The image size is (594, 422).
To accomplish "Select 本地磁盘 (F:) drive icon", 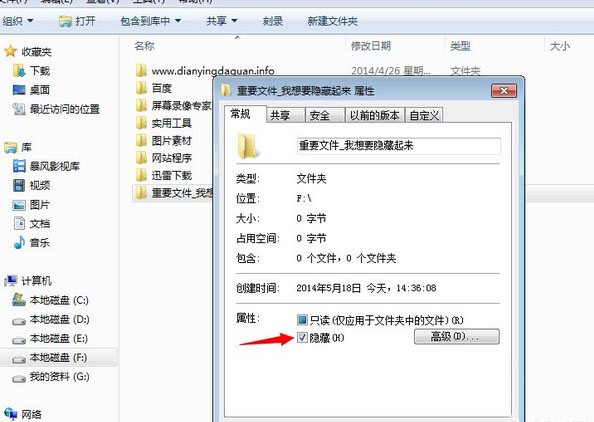I will coord(19,359).
